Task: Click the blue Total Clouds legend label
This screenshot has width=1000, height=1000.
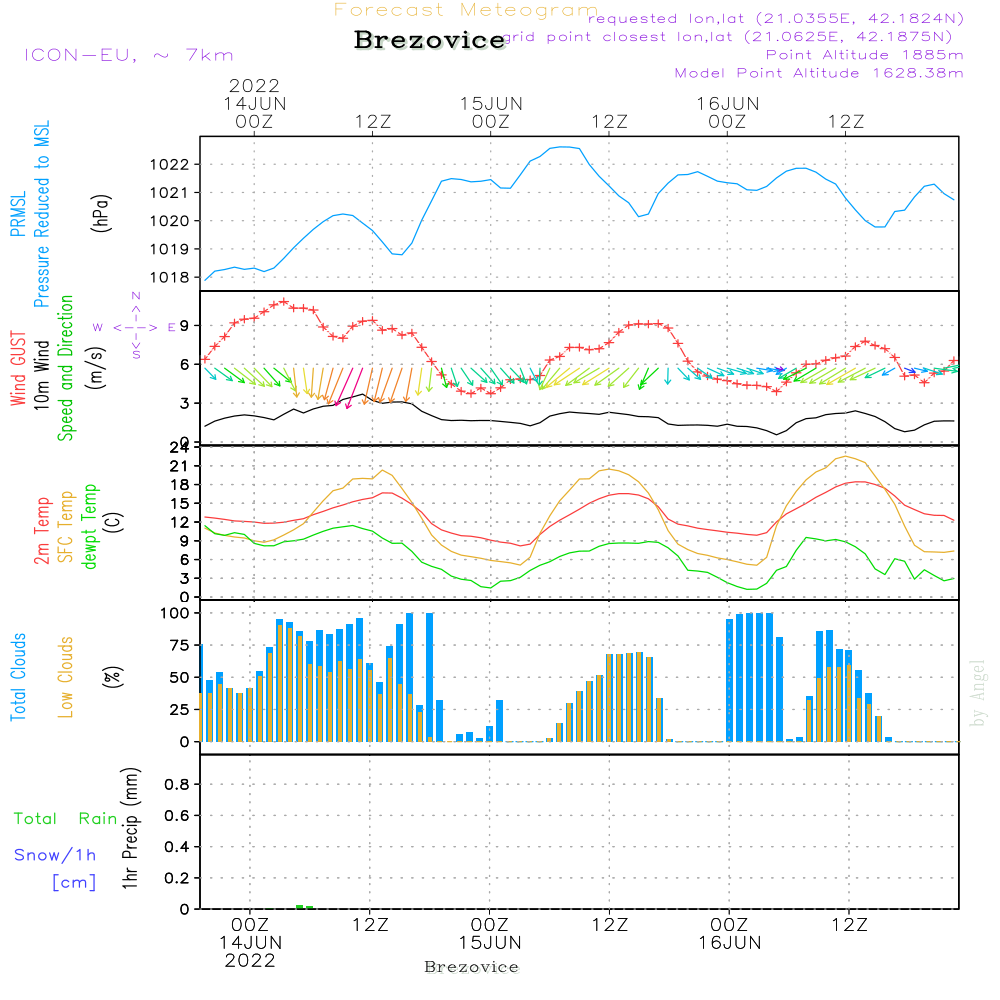Action: click(x=17, y=677)
